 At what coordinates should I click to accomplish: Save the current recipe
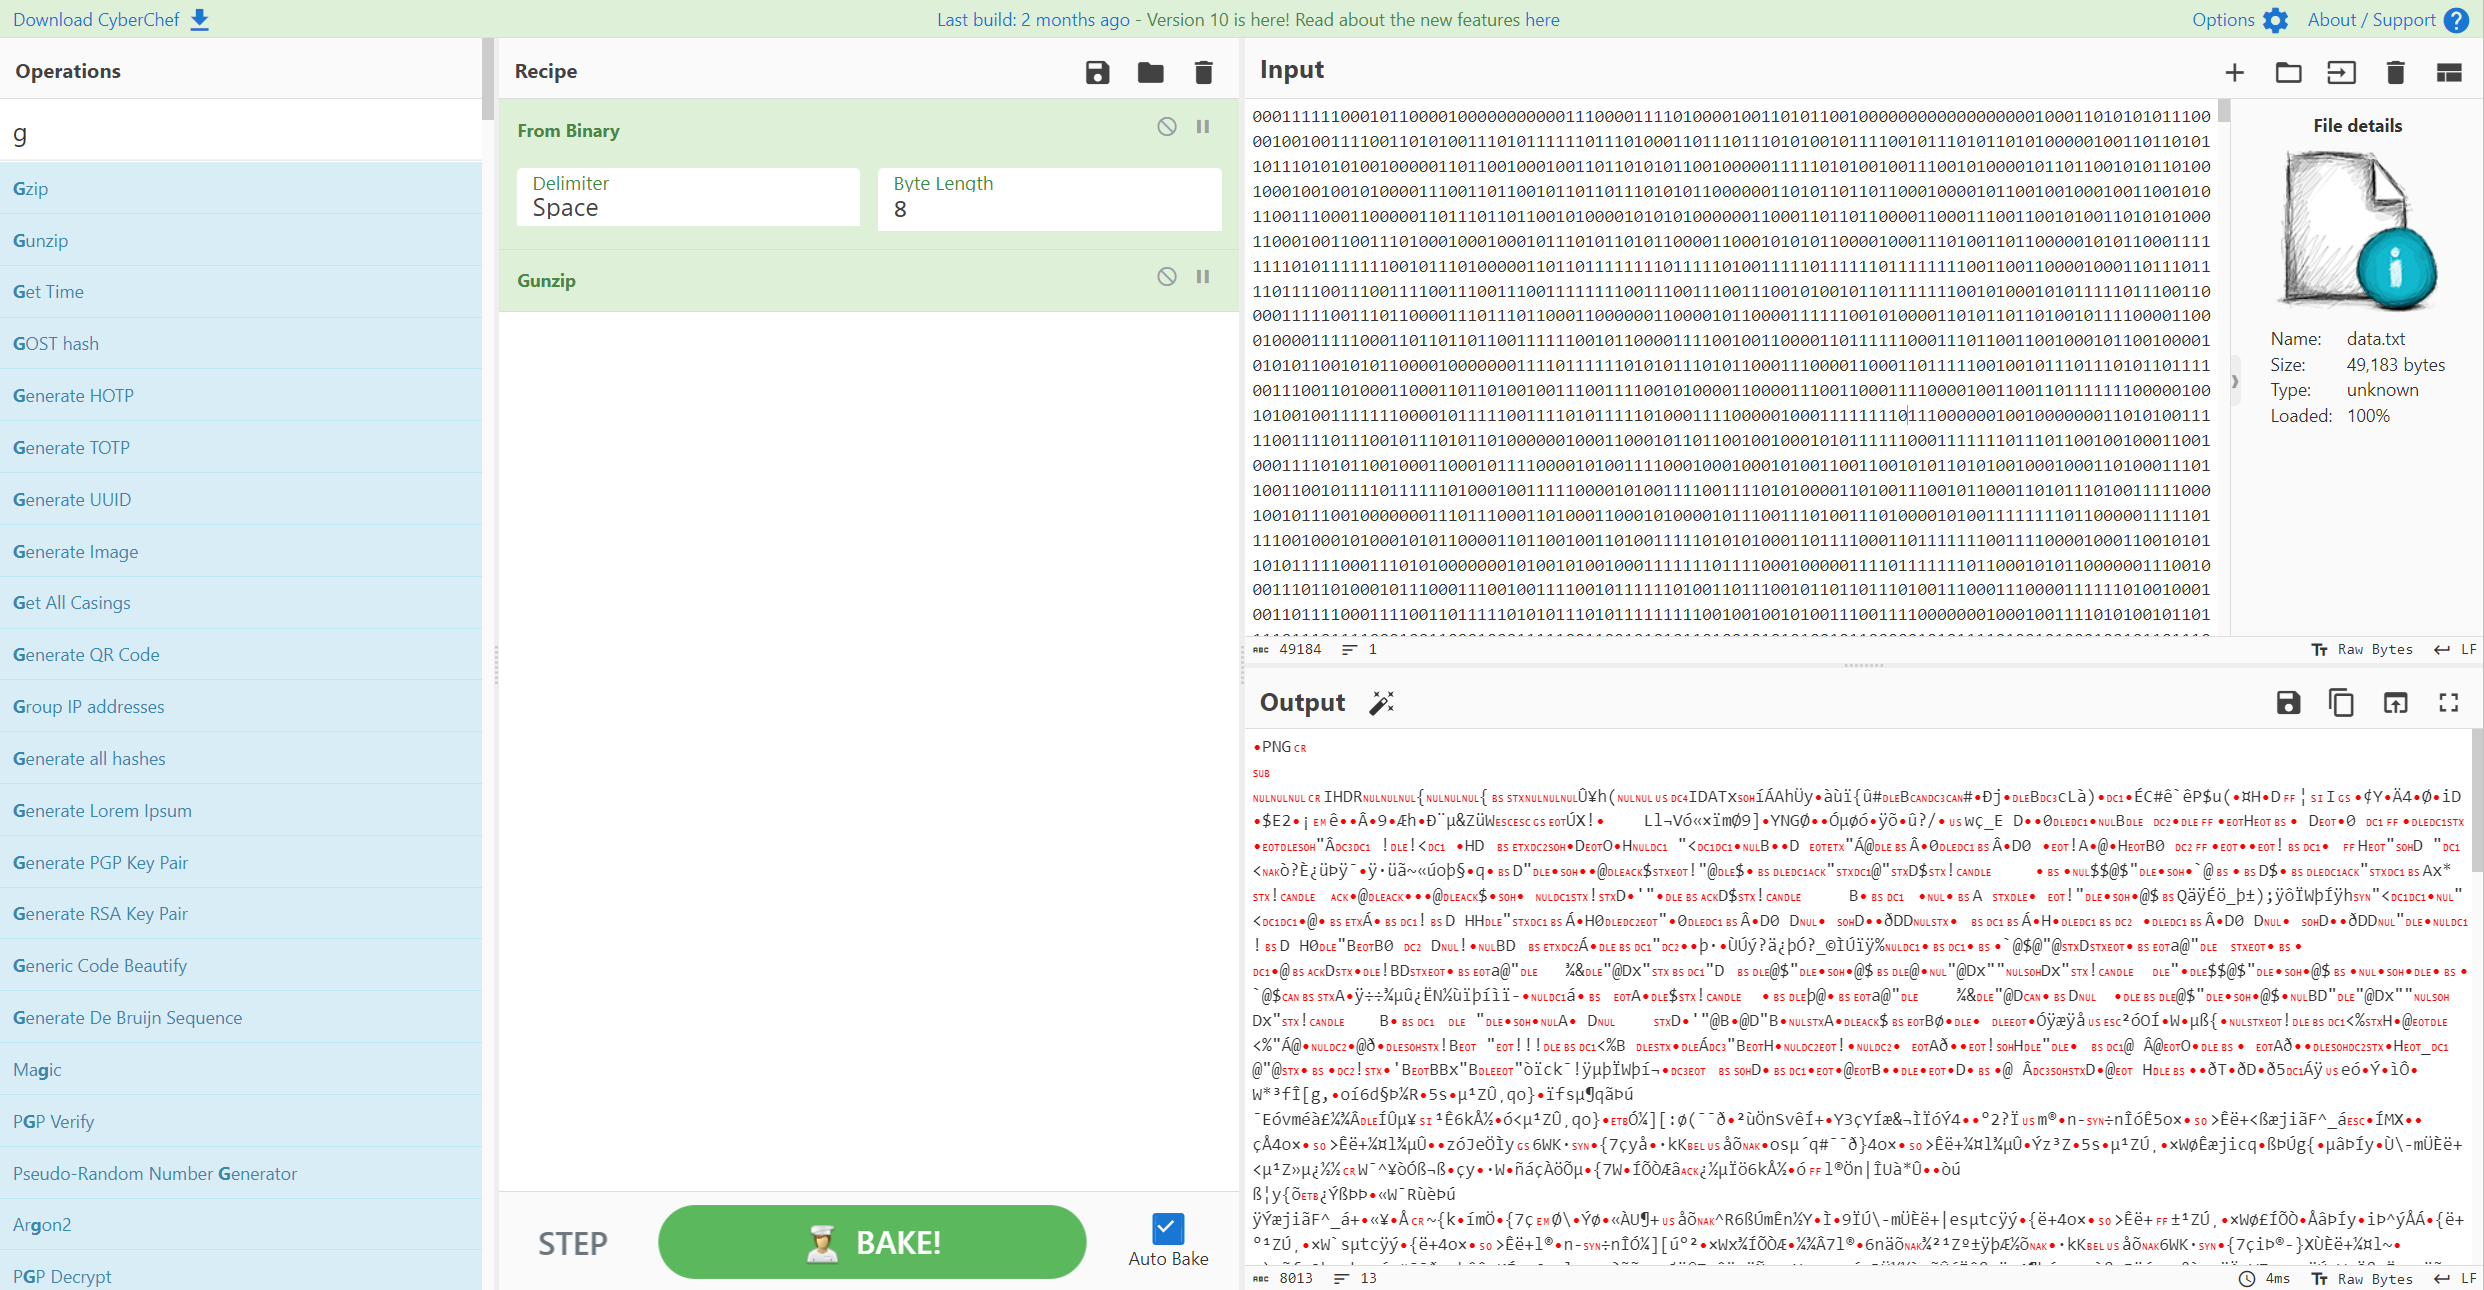pos(1097,72)
